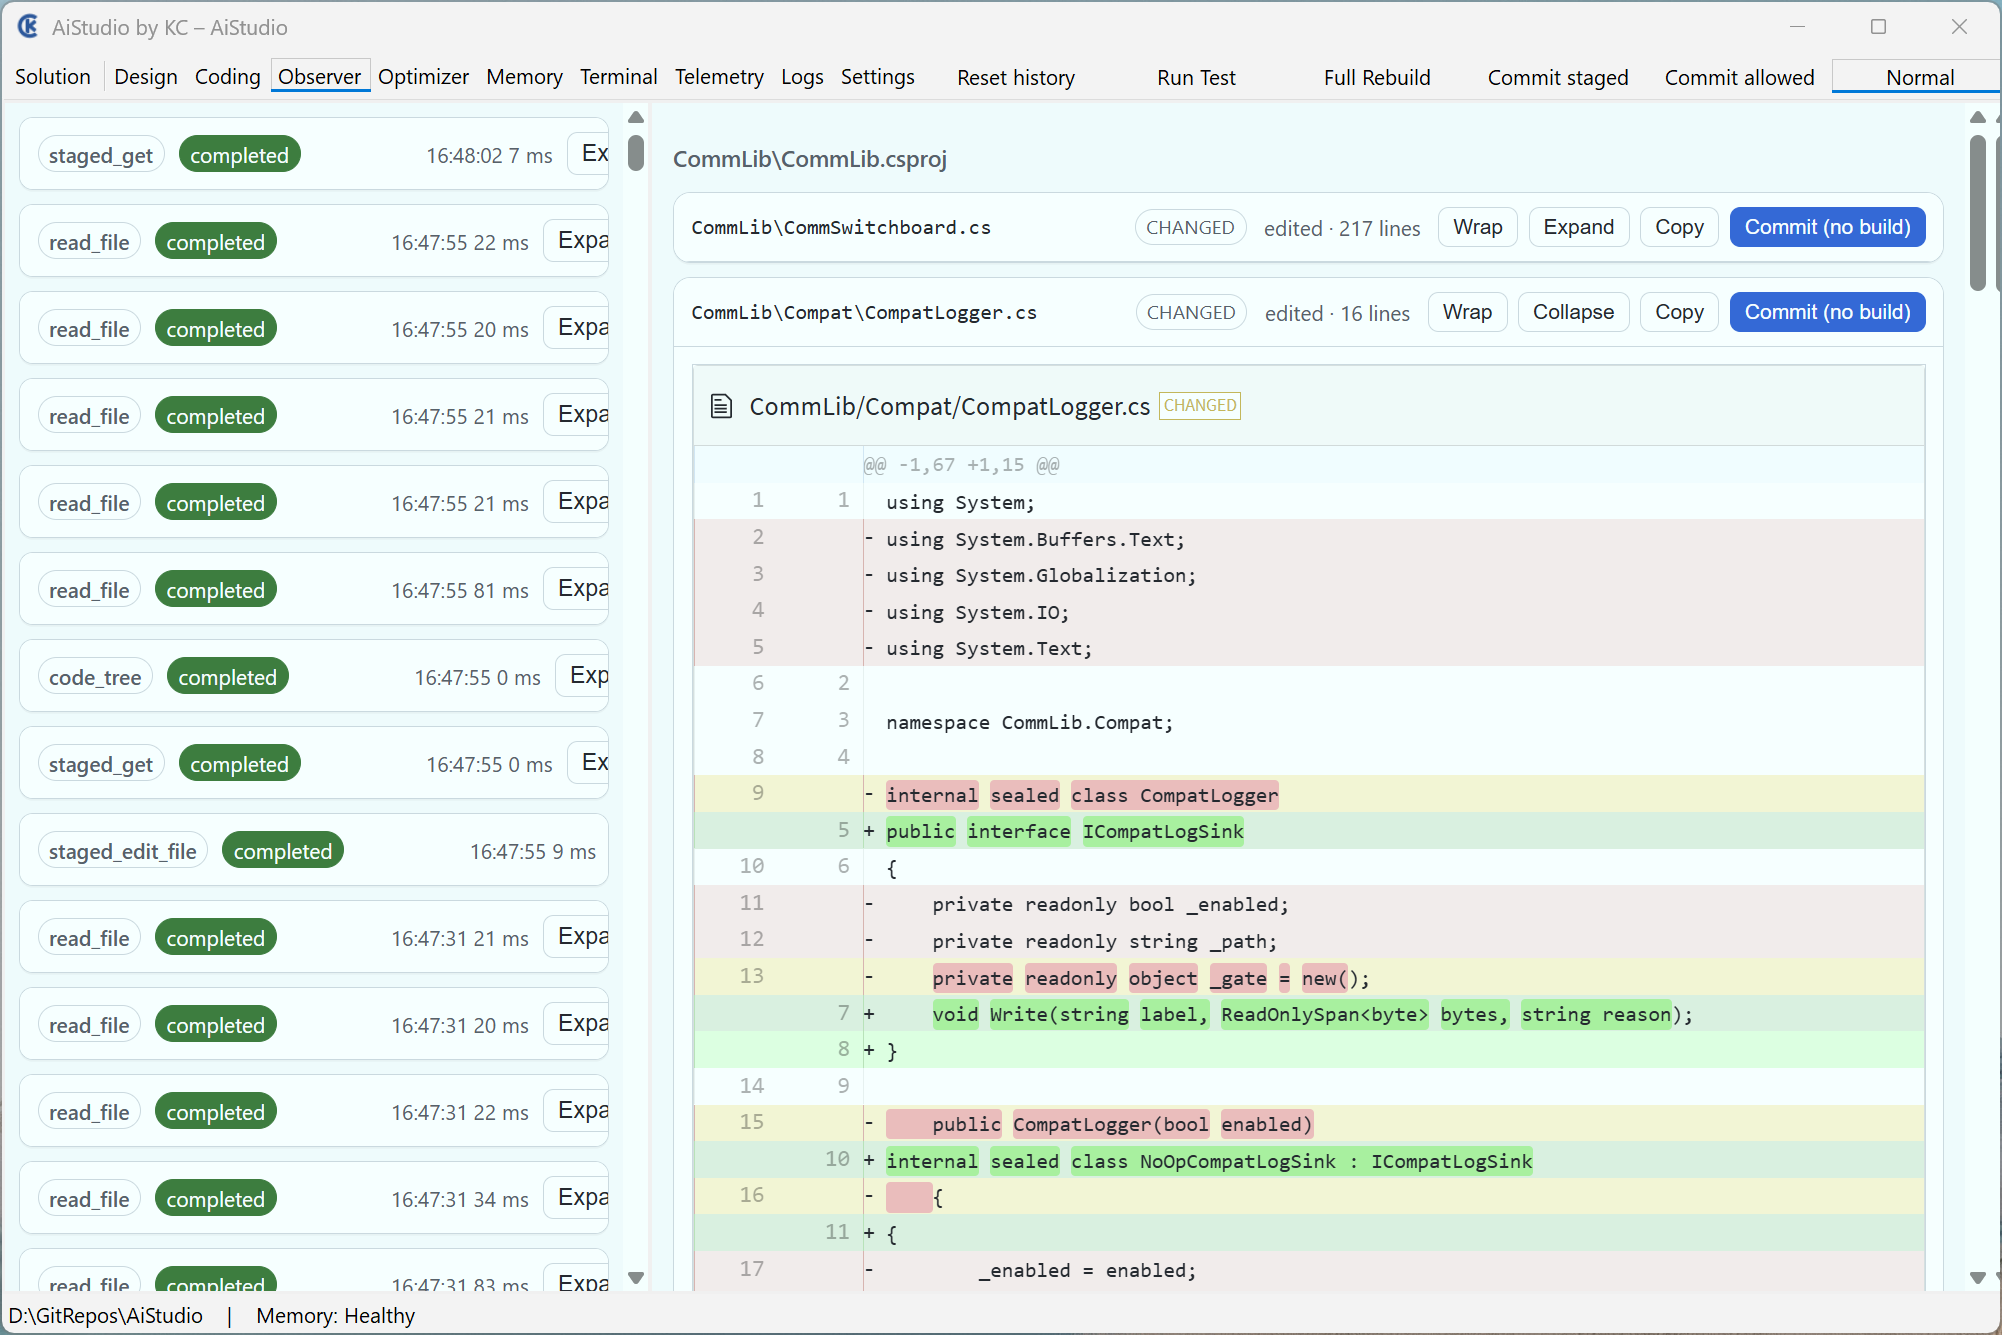Image resolution: width=2002 pixels, height=1335 pixels.
Task: Click the Full Rebuild button
Action: coord(1376,78)
